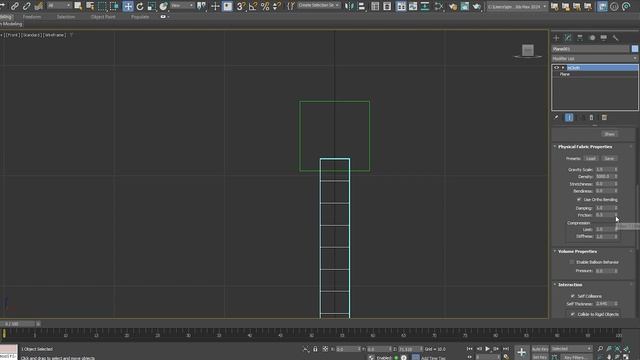Toggle Spinner Snap

click(277, 6)
